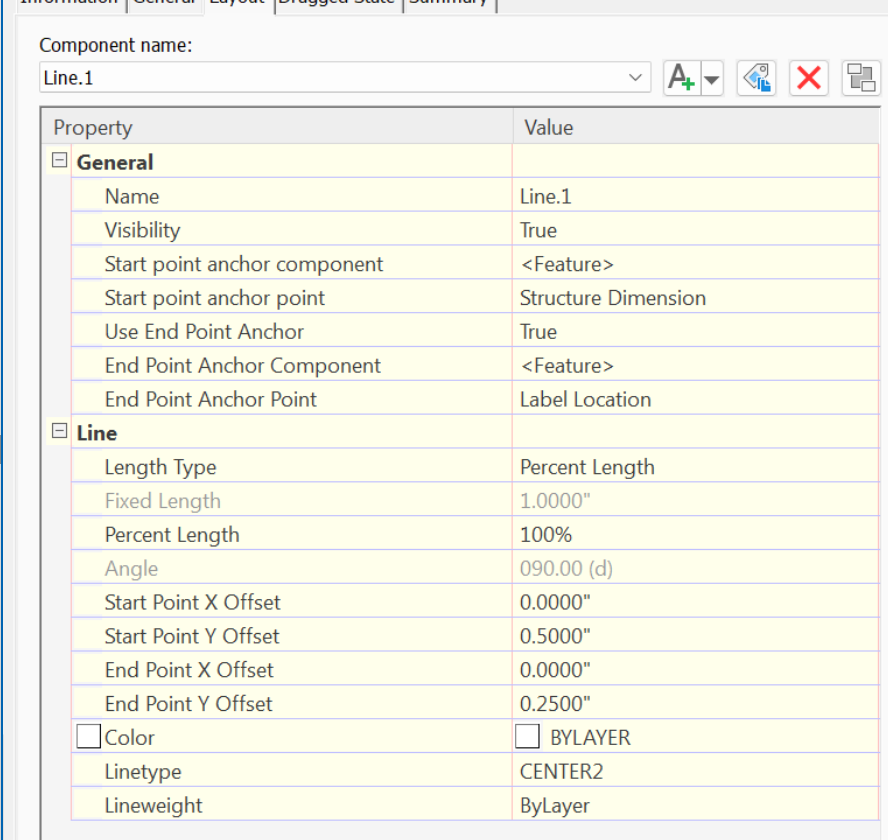The height and width of the screenshot is (840, 888).
Task: Select the General tab
Action: (164, 5)
